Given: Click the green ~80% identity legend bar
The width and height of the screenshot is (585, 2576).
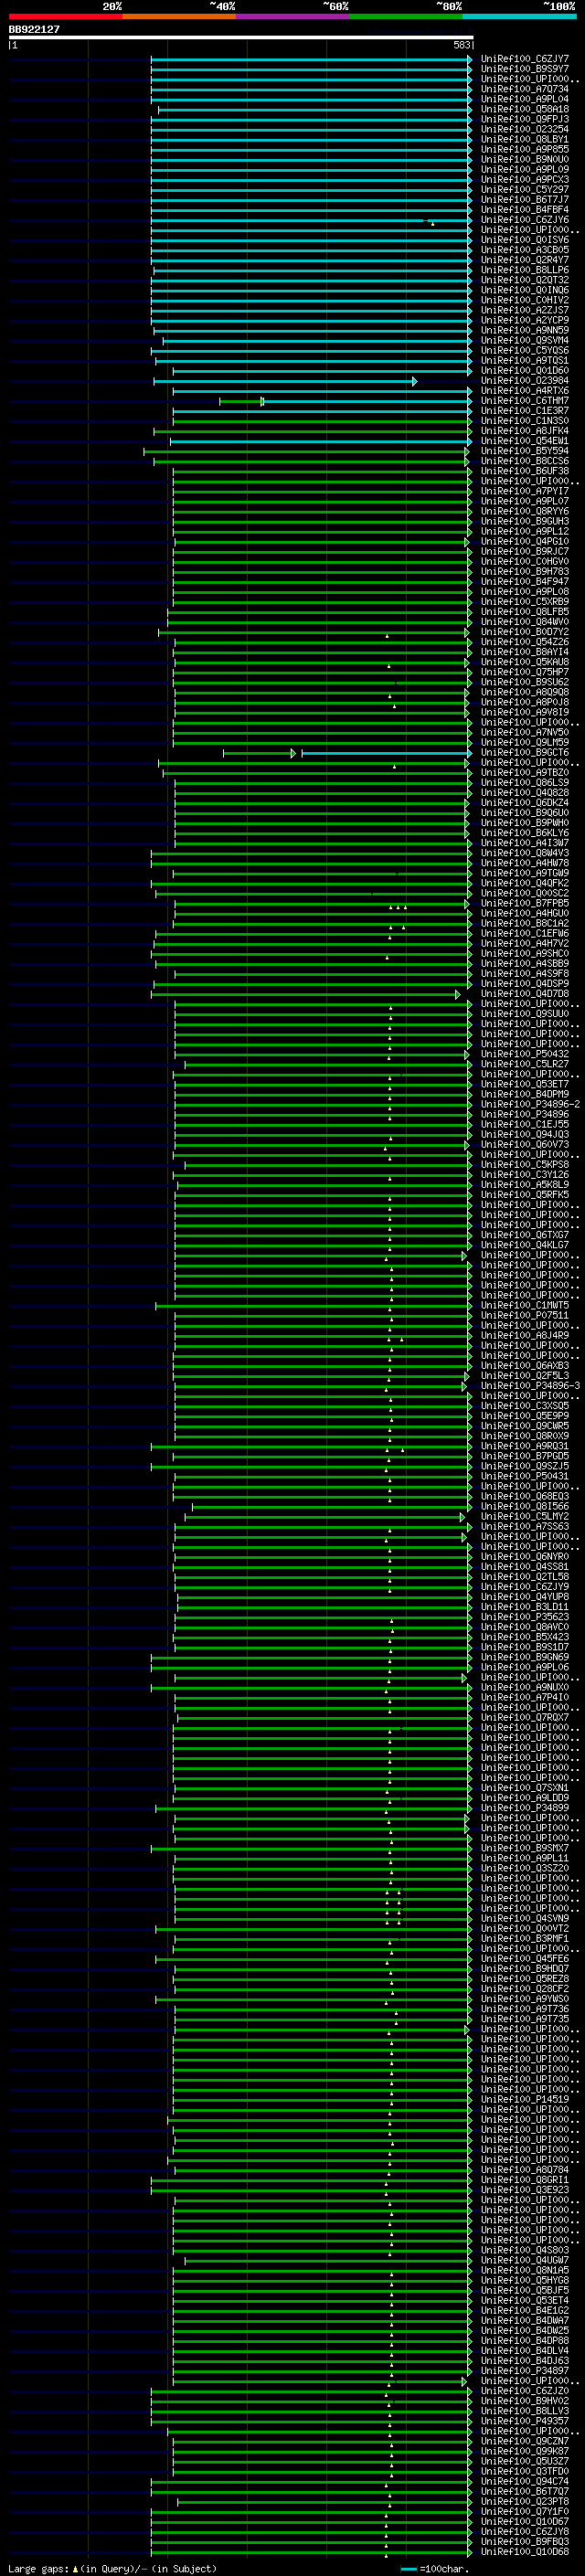Looking at the screenshot, I should pyautogui.click(x=406, y=16).
